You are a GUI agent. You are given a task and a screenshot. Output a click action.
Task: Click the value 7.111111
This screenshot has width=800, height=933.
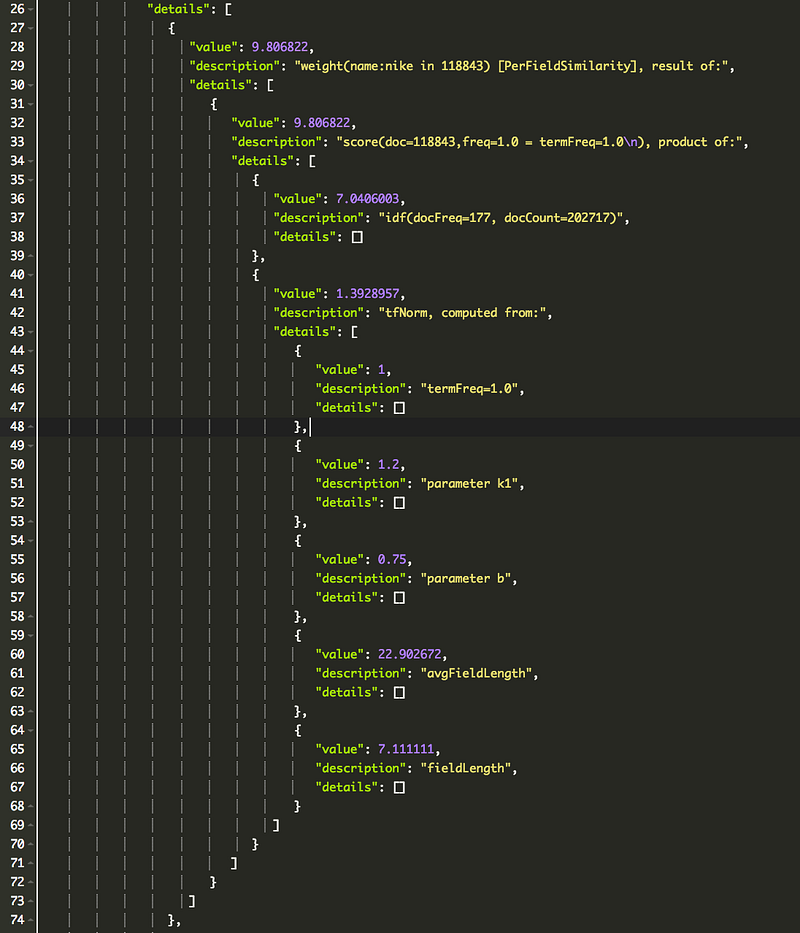(406, 750)
